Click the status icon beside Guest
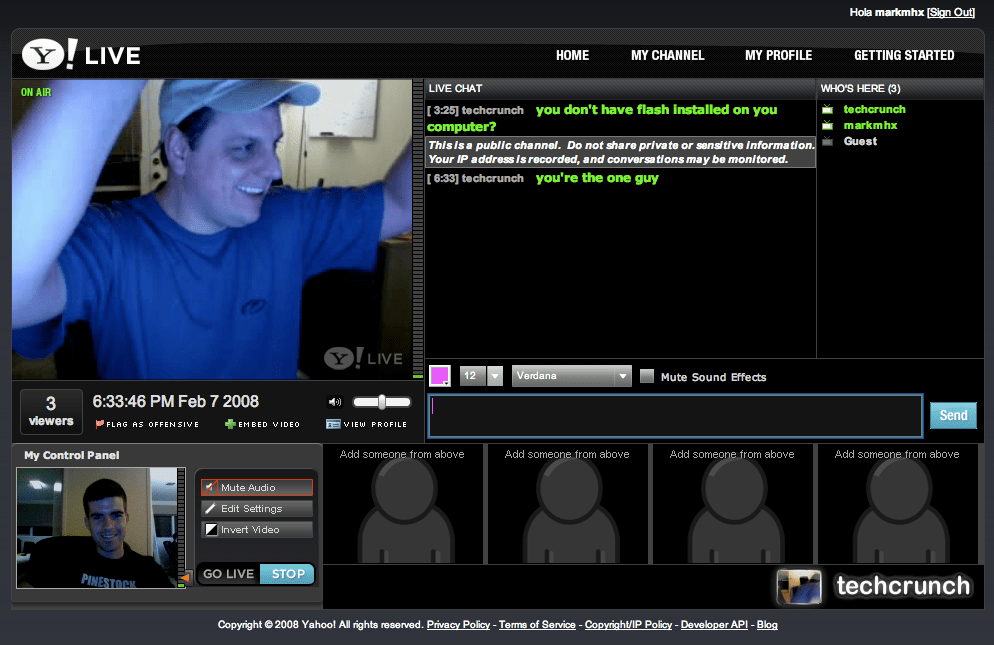This screenshot has width=994, height=645. coord(827,141)
